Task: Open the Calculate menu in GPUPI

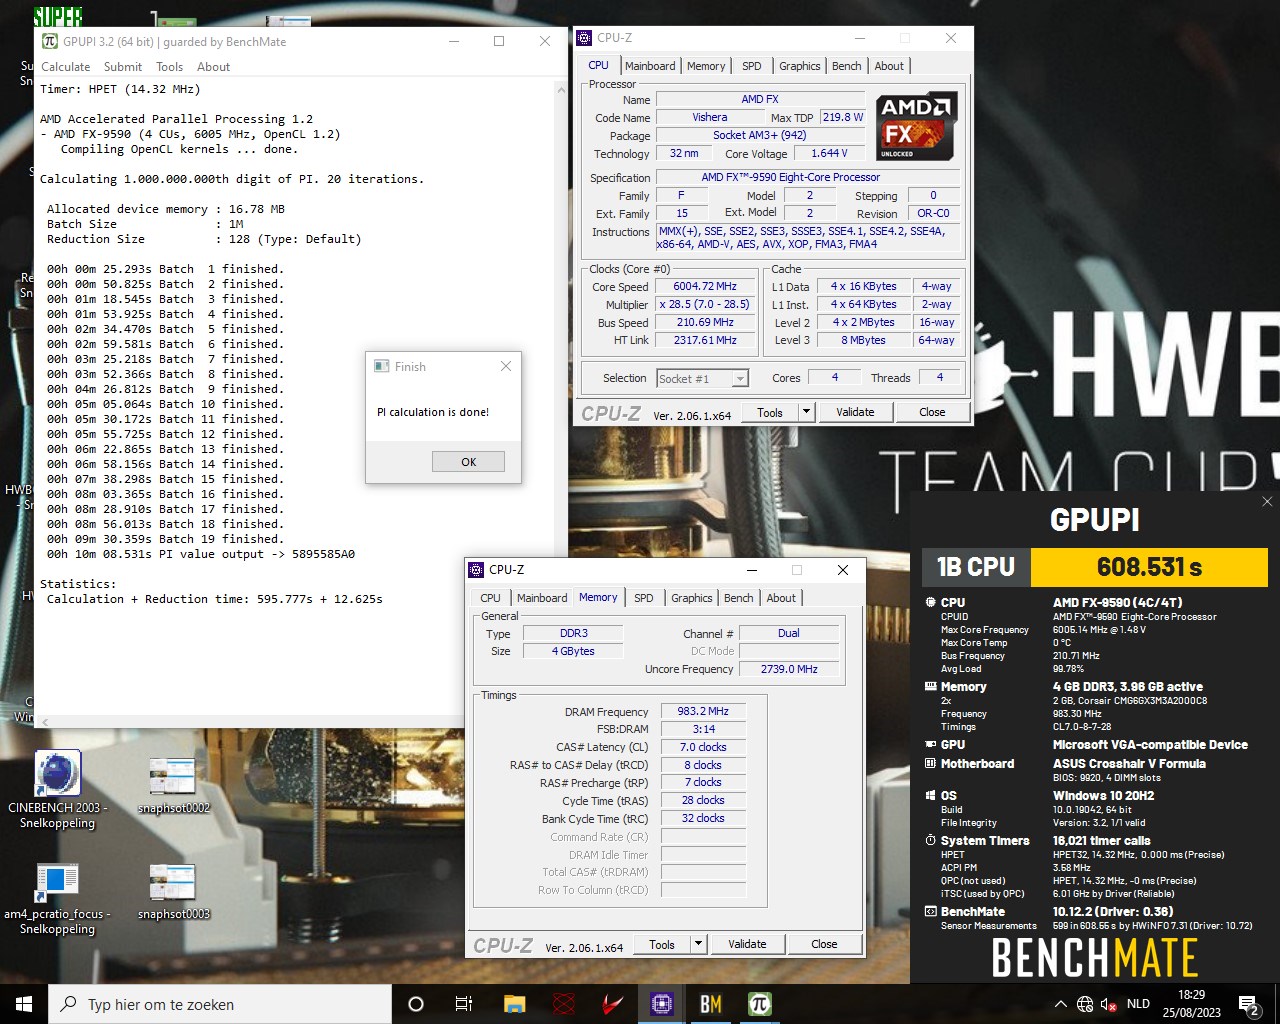Action: 65,67
